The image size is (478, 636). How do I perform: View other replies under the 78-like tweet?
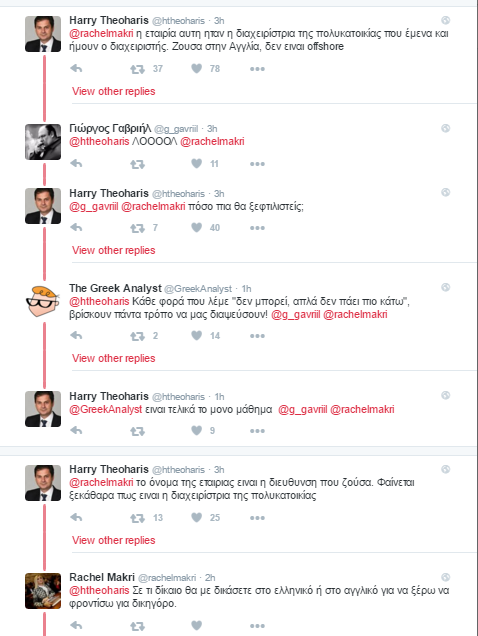pyautogui.click(x=114, y=91)
